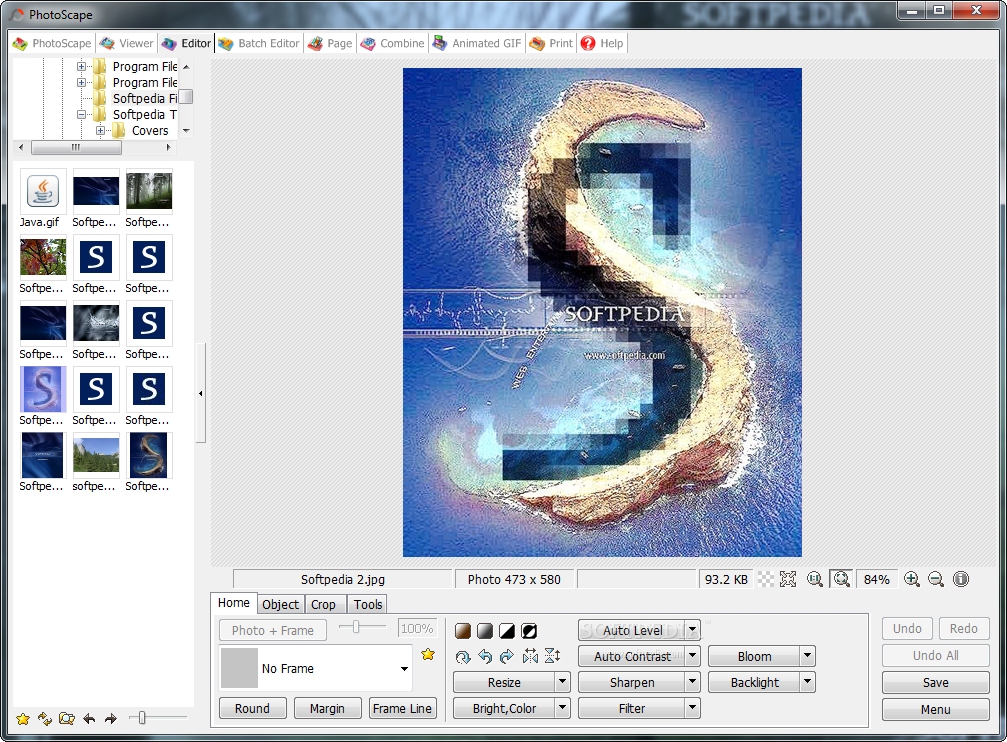Open favorites star in the folder panel
This screenshot has height=742, width=1007.
pos(23,719)
